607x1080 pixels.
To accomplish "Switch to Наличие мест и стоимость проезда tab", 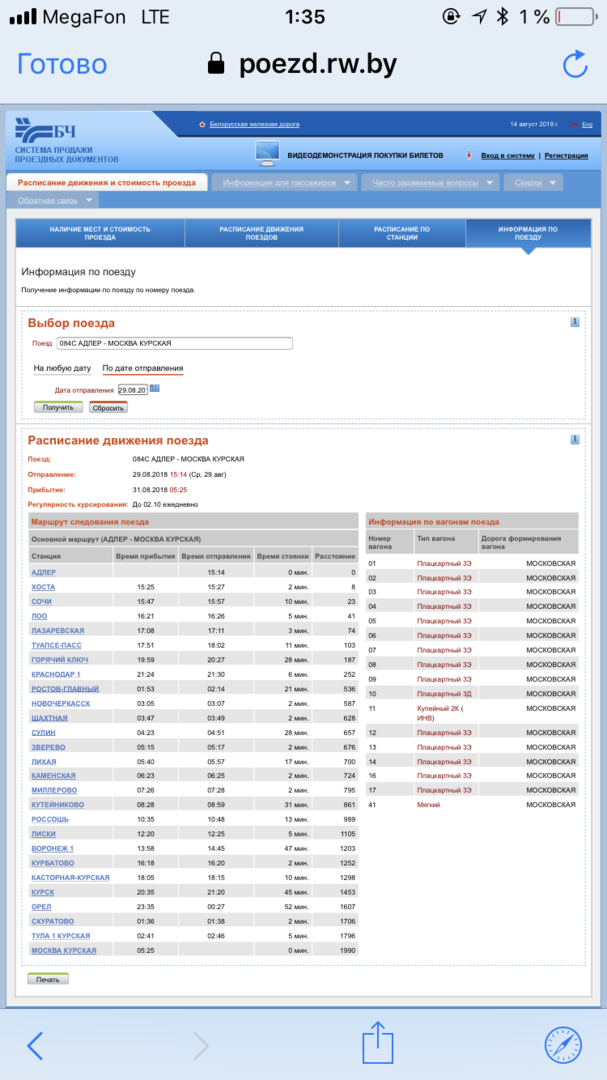I will pos(100,233).
